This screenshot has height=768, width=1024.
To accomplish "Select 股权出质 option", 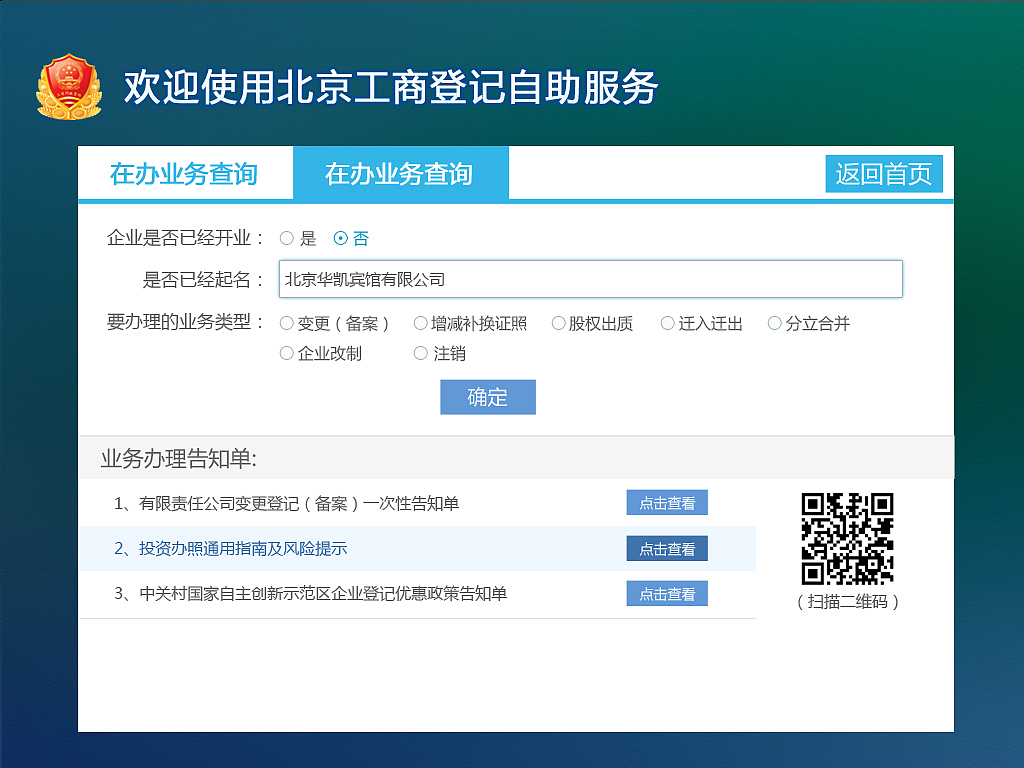I will (x=557, y=323).
